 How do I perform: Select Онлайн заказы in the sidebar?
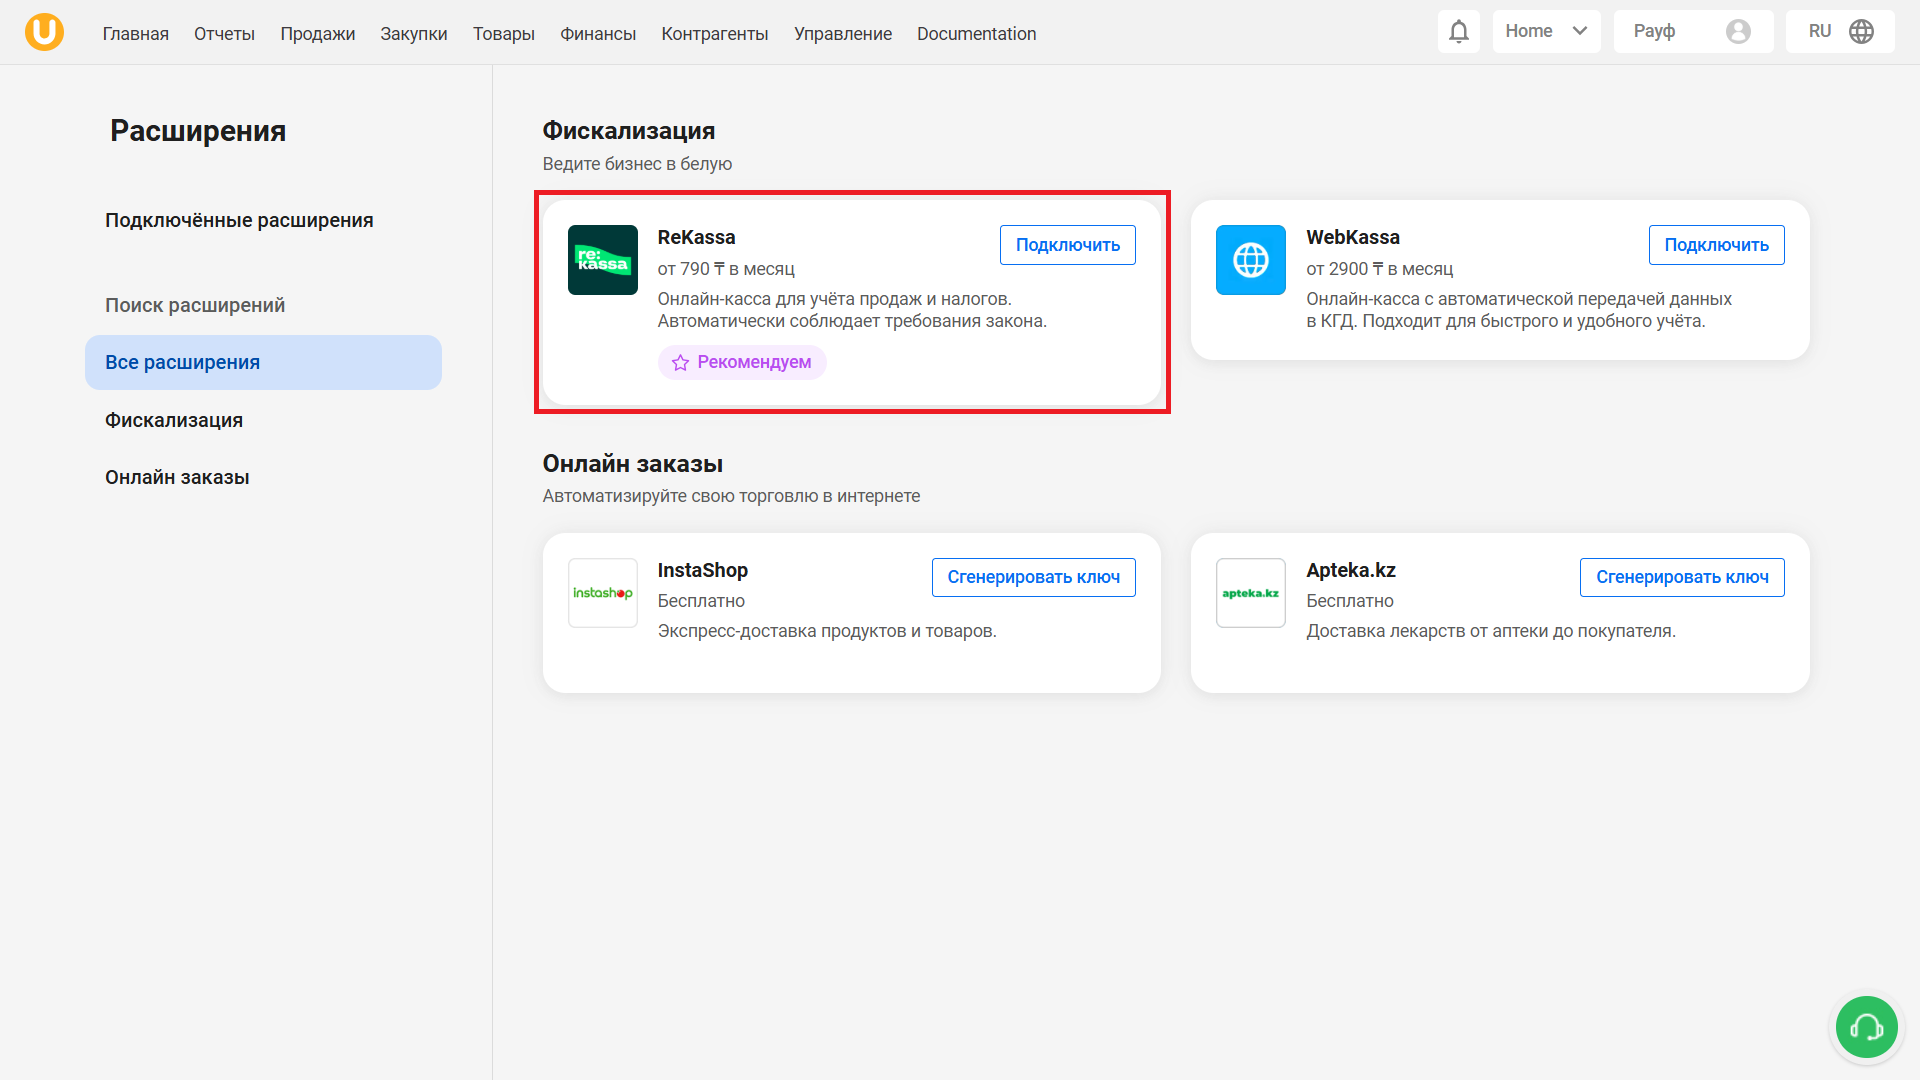tap(177, 477)
